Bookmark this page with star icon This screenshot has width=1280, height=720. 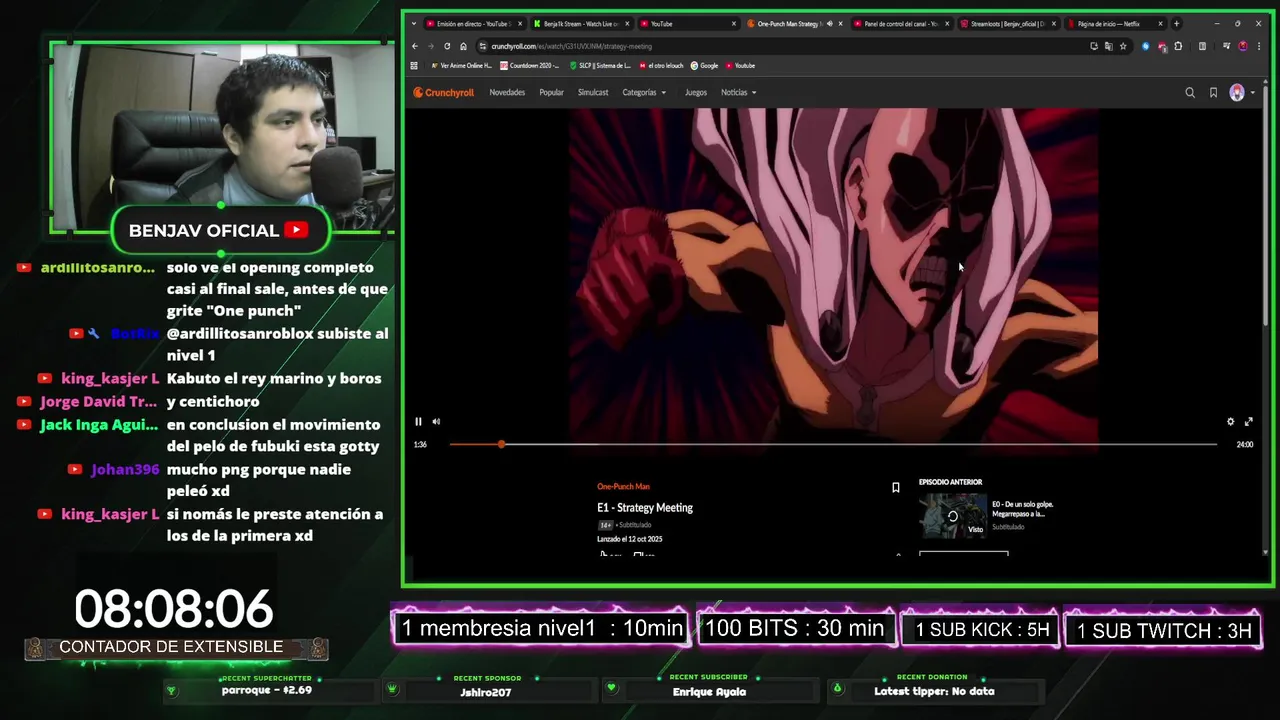(x=1123, y=46)
